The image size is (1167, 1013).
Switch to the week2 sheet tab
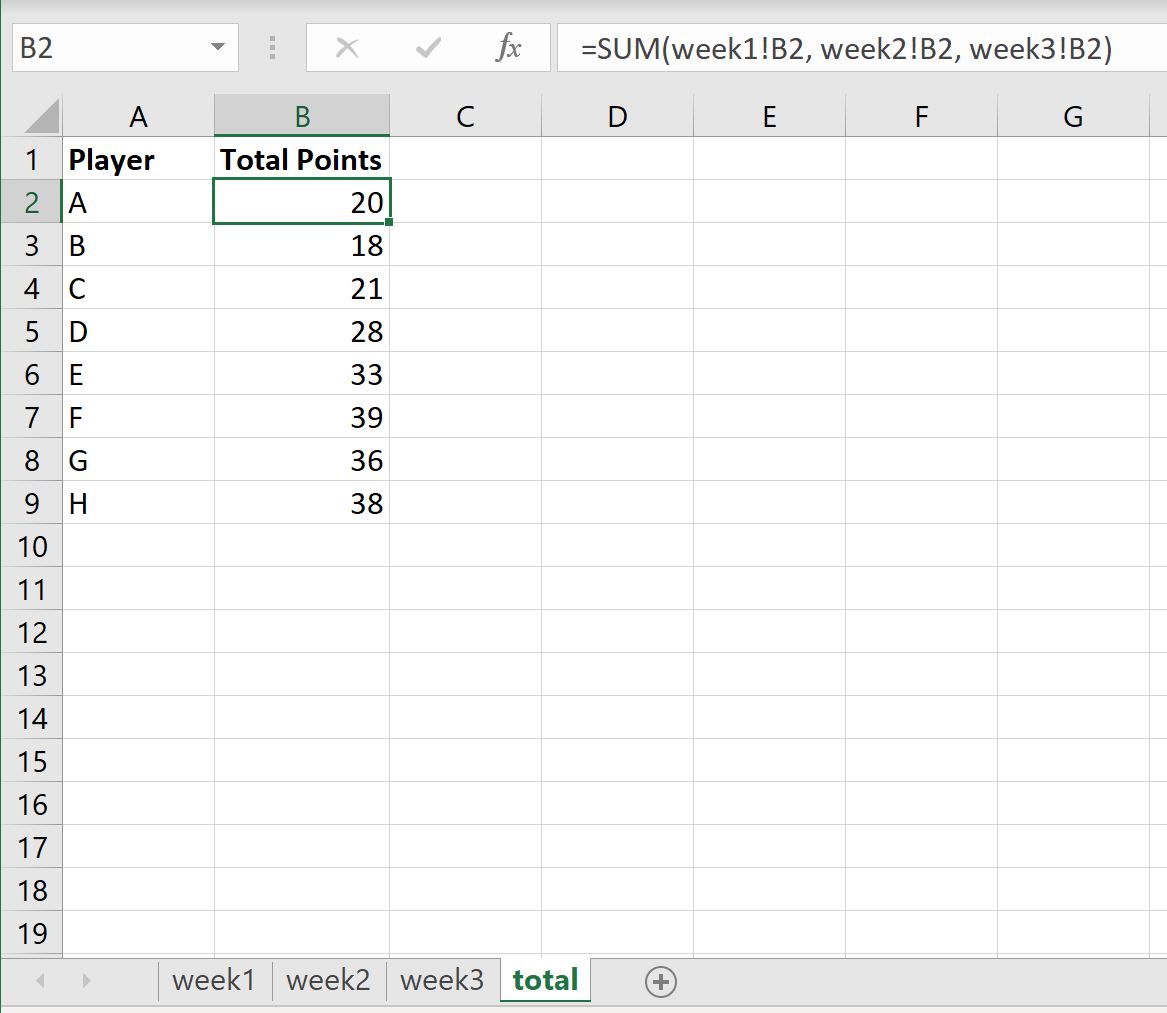coord(328,980)
